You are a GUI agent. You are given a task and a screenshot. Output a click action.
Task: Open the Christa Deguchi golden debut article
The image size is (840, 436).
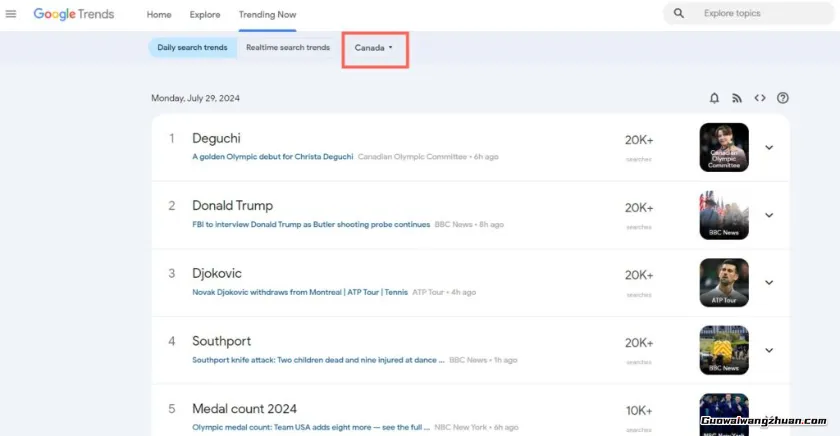click(272, 157)
